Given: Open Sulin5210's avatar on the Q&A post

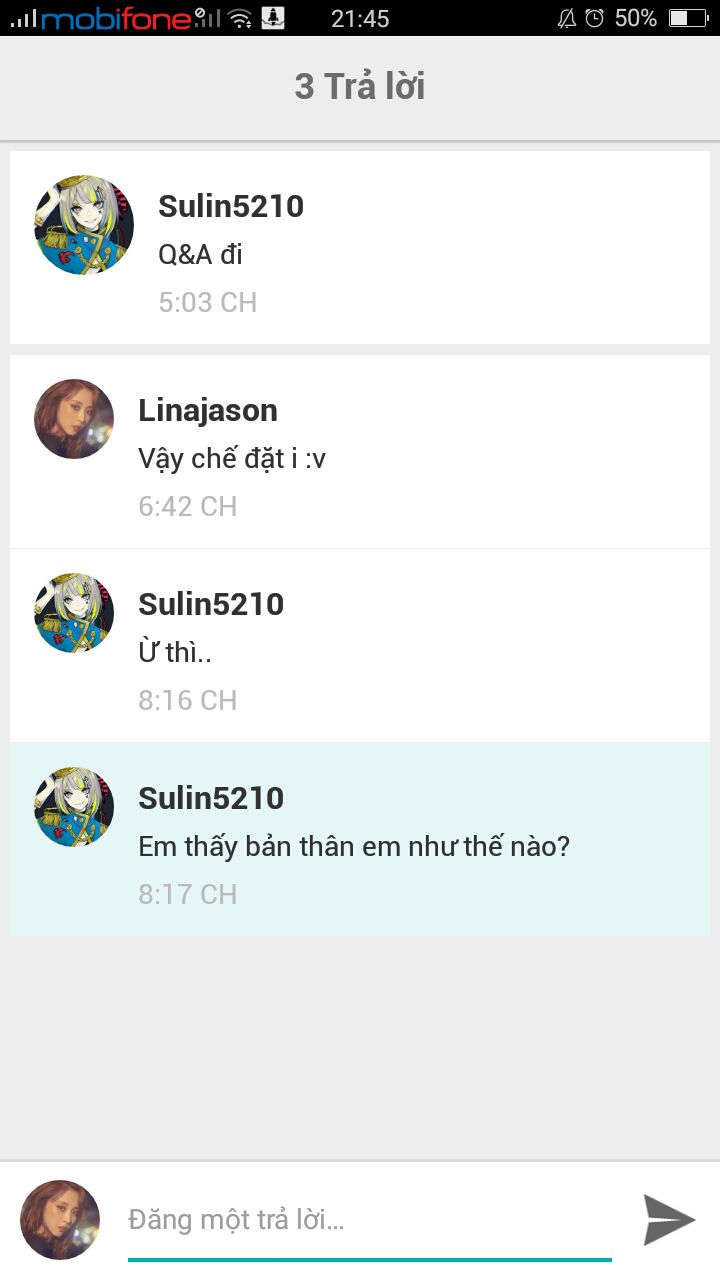Looking at the screenshot, I should pyautogui.click(x=84, y=225).
